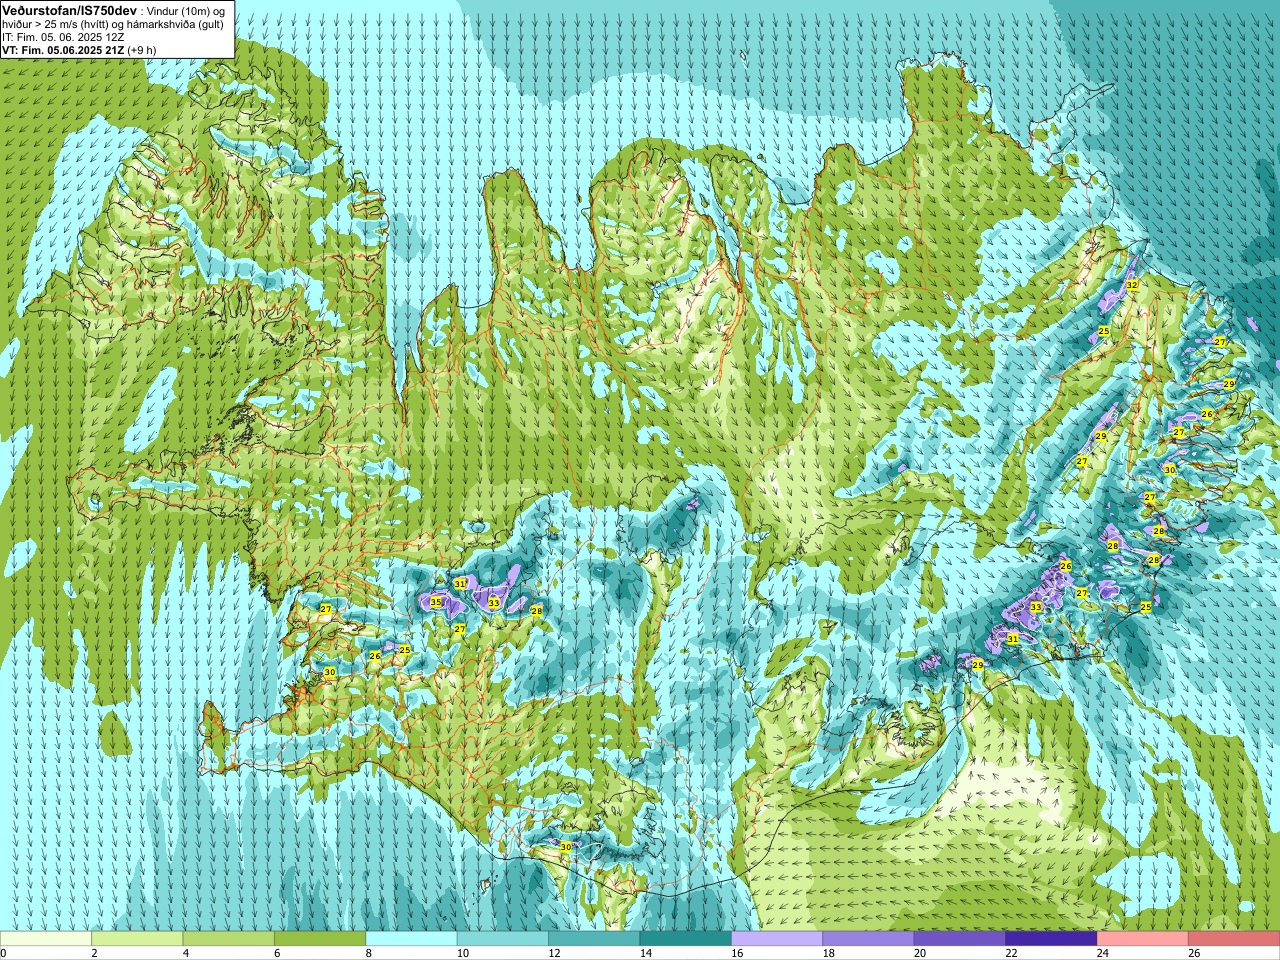Viewport: 1280px width, 960px height.
Task: Click legend scale number 14
Action: [645, 953]
